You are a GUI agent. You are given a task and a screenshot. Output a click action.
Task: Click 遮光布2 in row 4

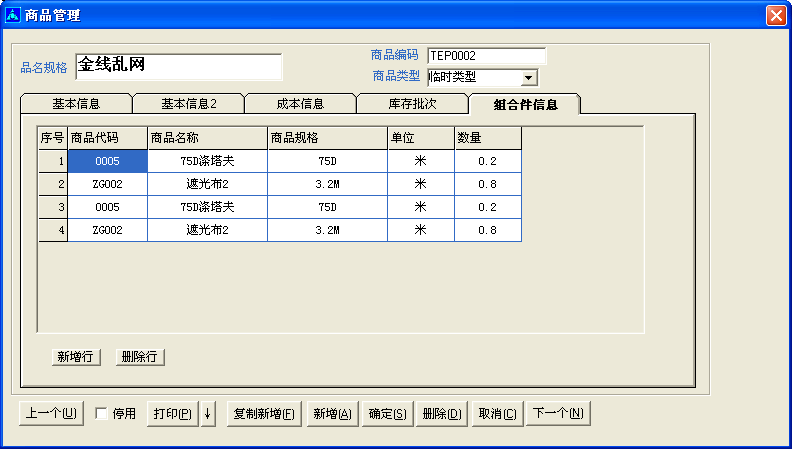pos(208,230)
